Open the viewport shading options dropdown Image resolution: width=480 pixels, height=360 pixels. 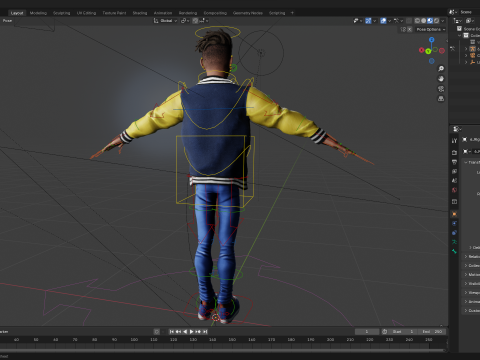443,21
